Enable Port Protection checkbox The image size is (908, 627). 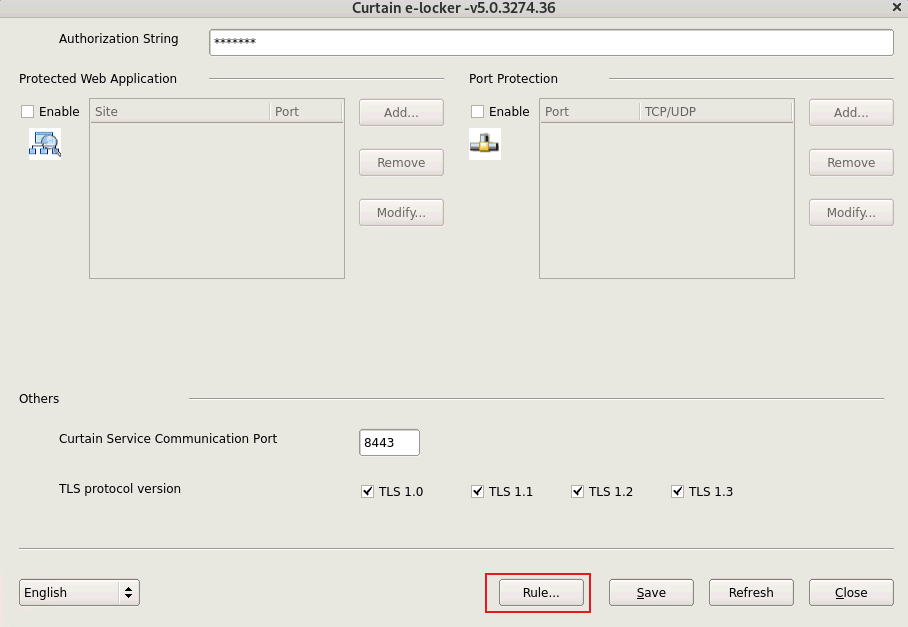[x=477, y=111]
